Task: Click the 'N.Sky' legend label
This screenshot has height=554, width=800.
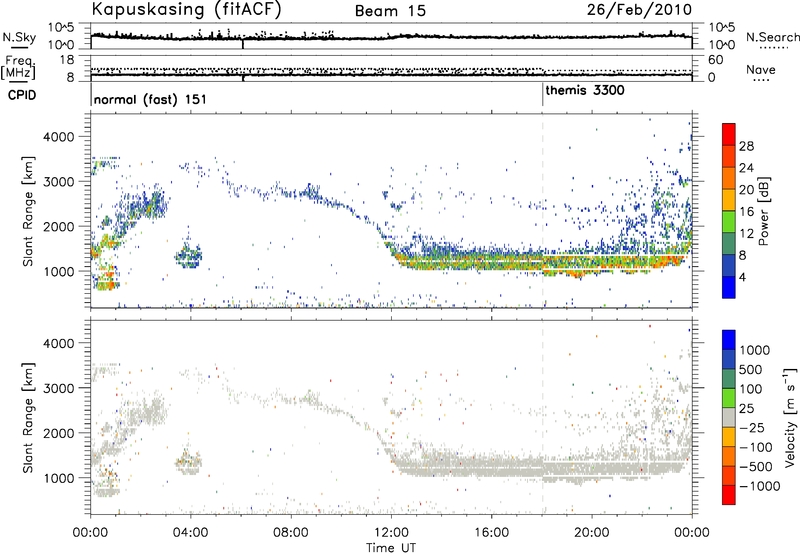Action: coord(19,37)
